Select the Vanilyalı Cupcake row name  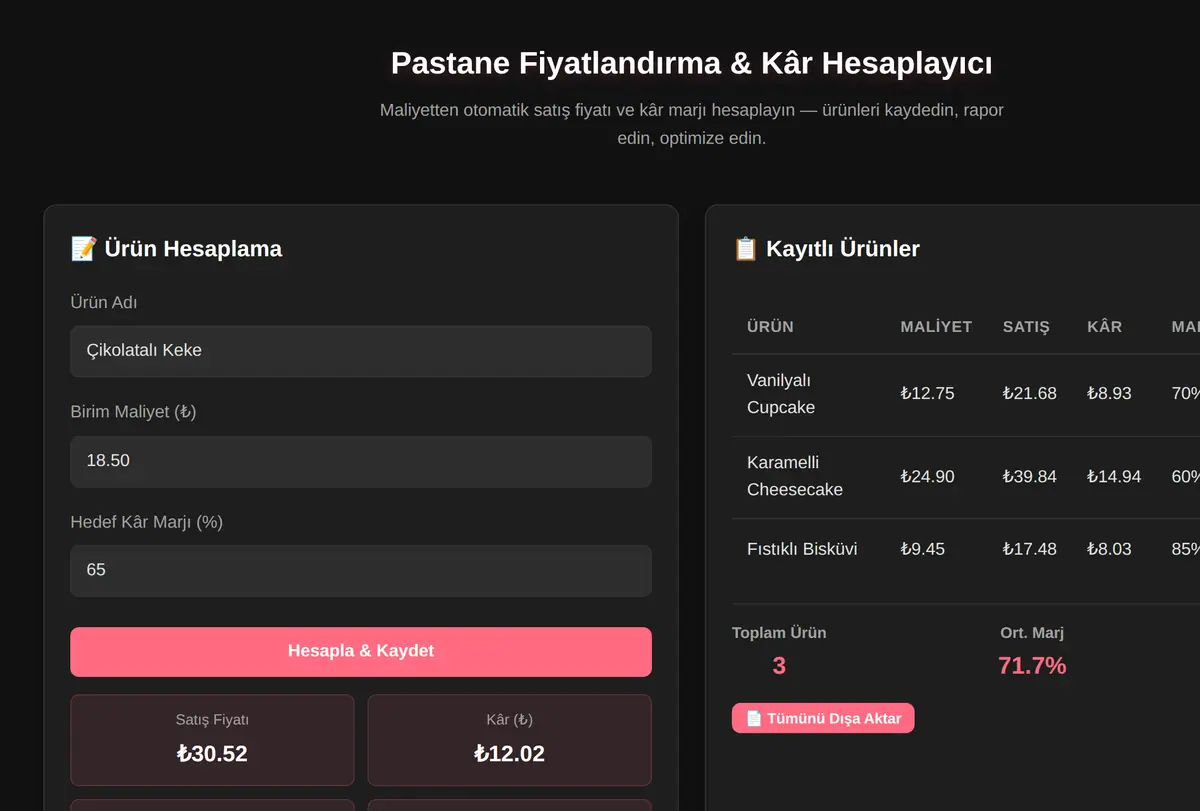781,394
